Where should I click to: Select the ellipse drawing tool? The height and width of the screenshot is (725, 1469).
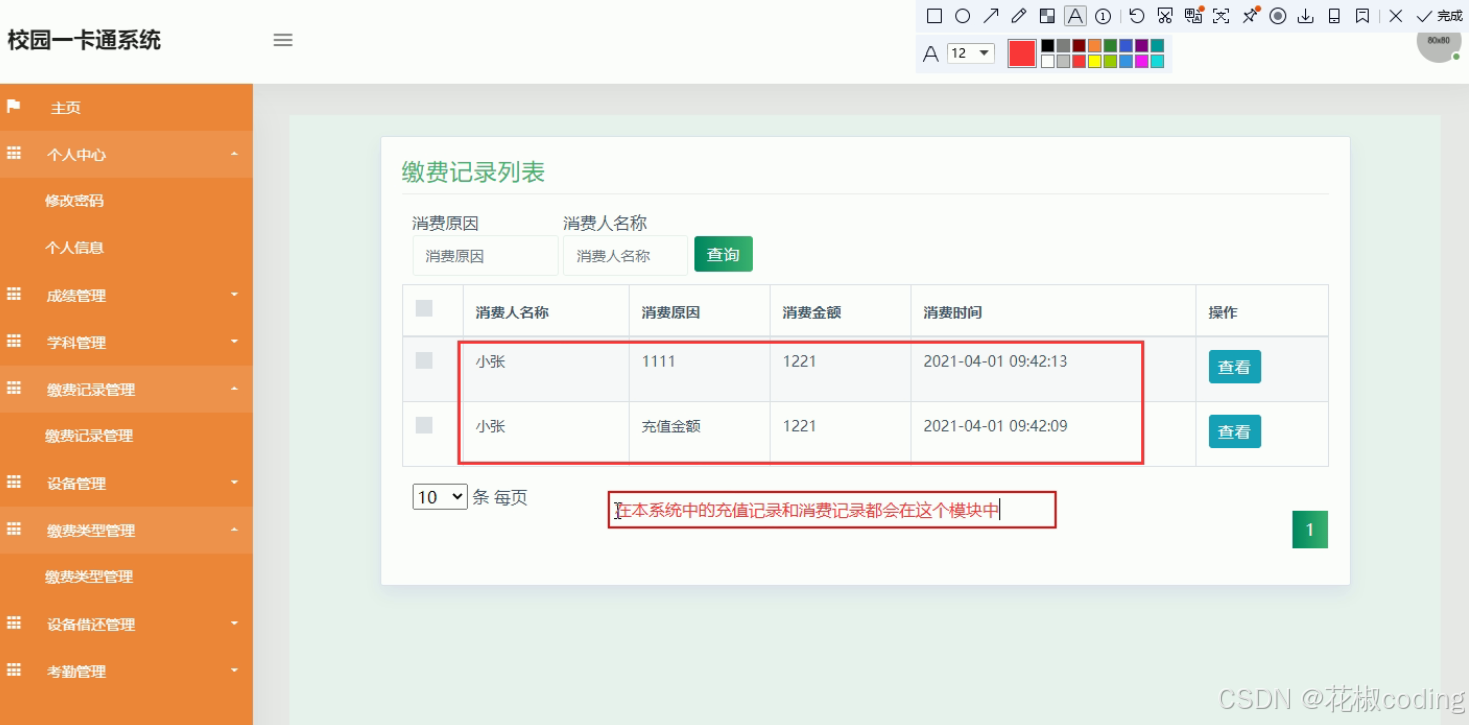coord(962,15)
